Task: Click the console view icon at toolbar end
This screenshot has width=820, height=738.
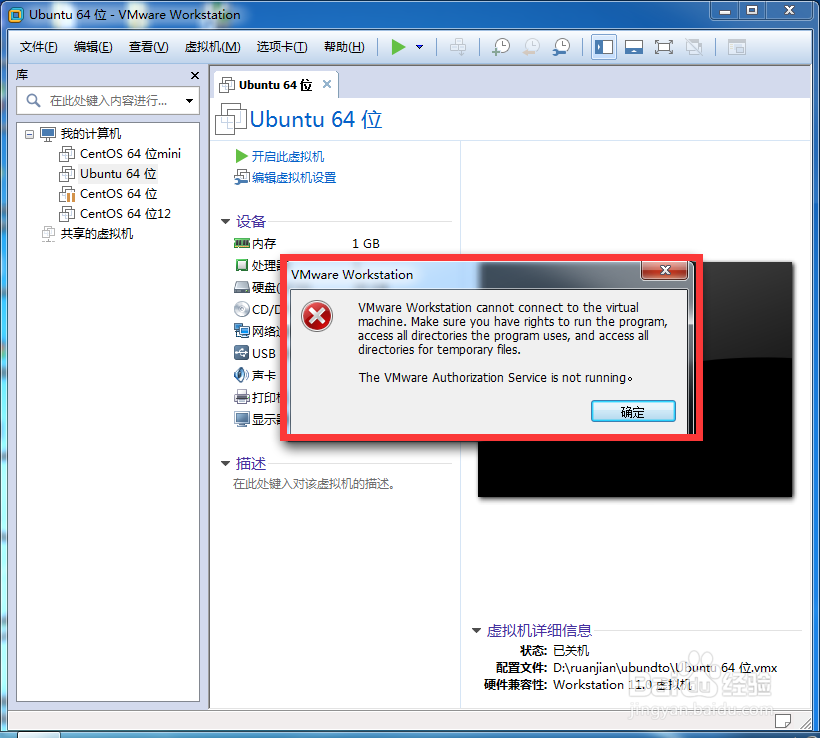Action: click(x=737, y=47)
